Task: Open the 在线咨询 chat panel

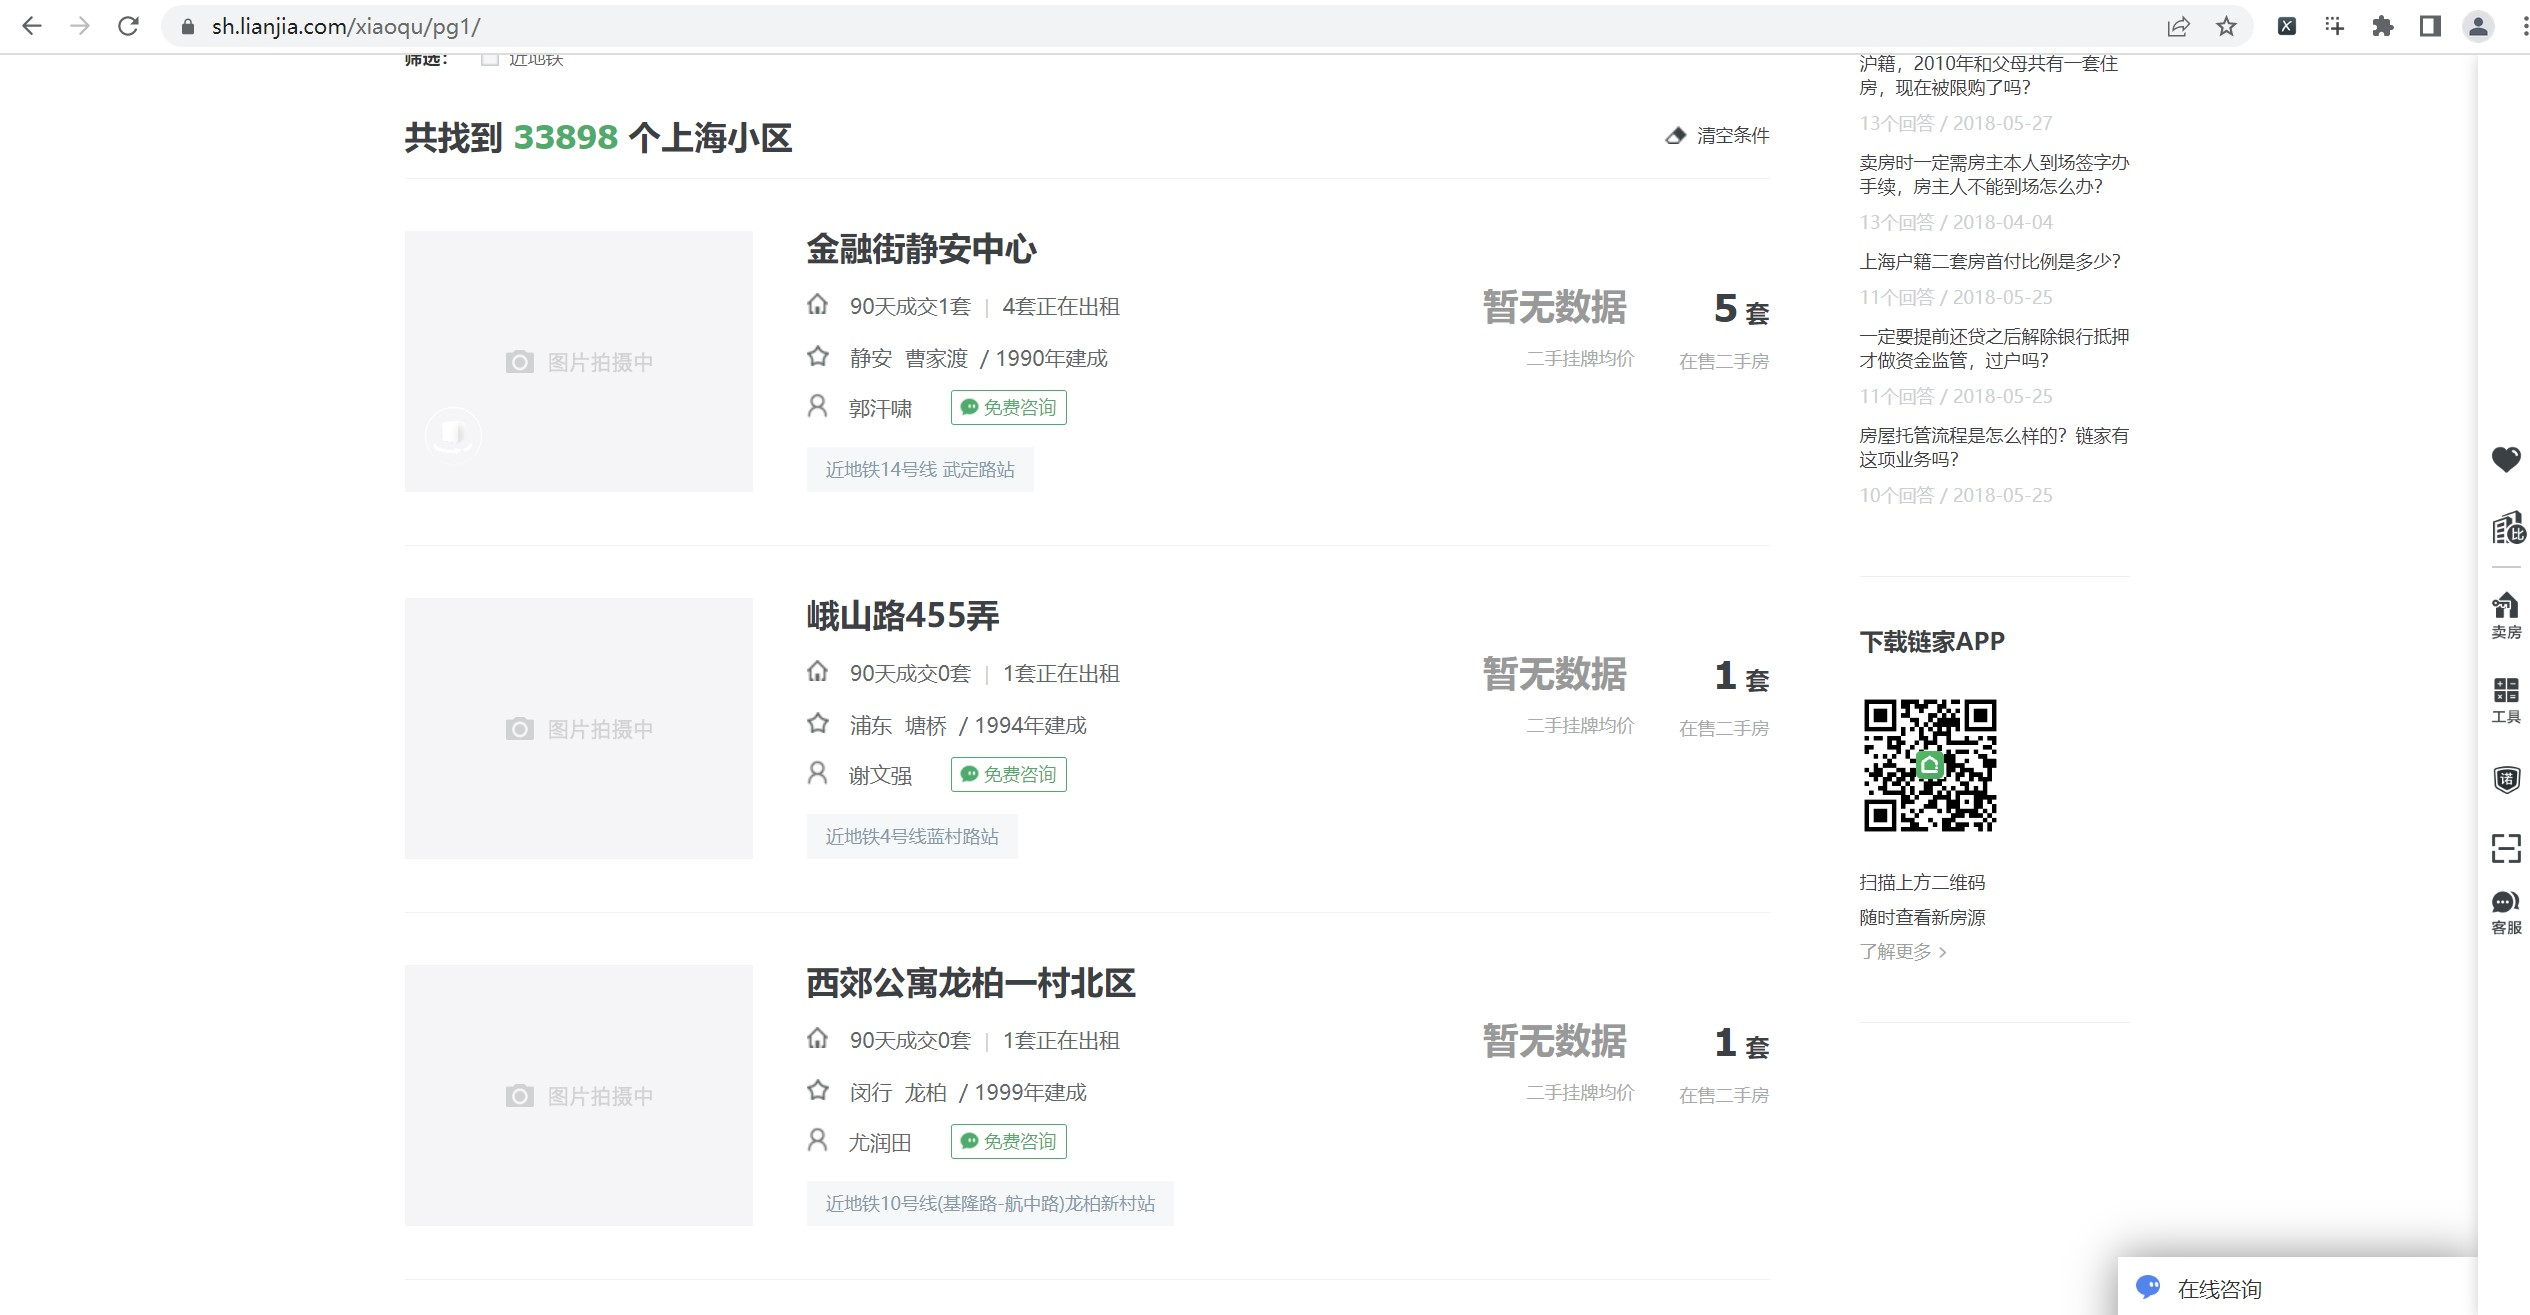Action: [2218, 1288]
